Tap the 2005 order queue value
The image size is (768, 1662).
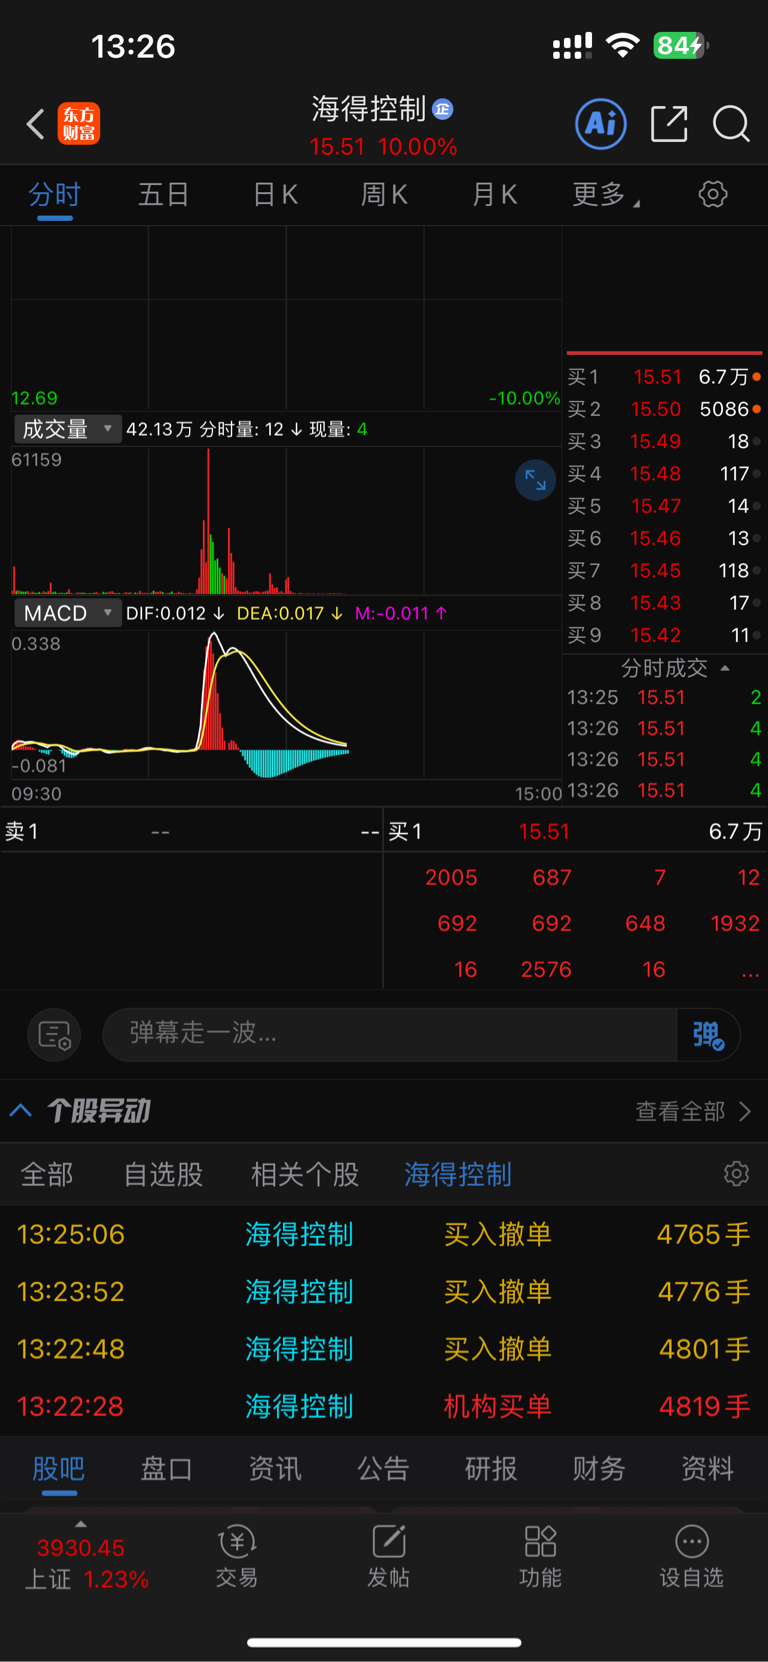(x=451, y=878)
